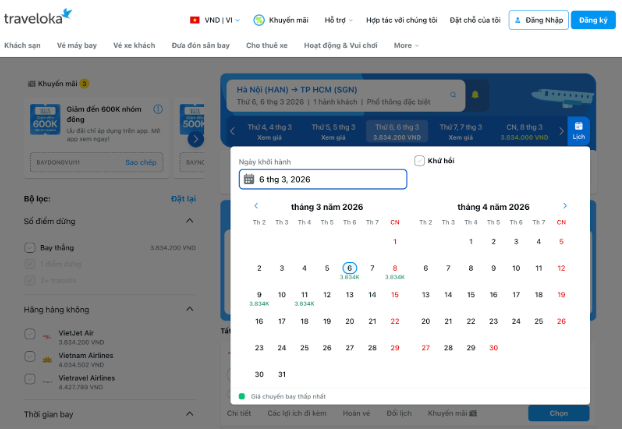Tick the Vietnam Airlines filter checkbox

[30, 356]
